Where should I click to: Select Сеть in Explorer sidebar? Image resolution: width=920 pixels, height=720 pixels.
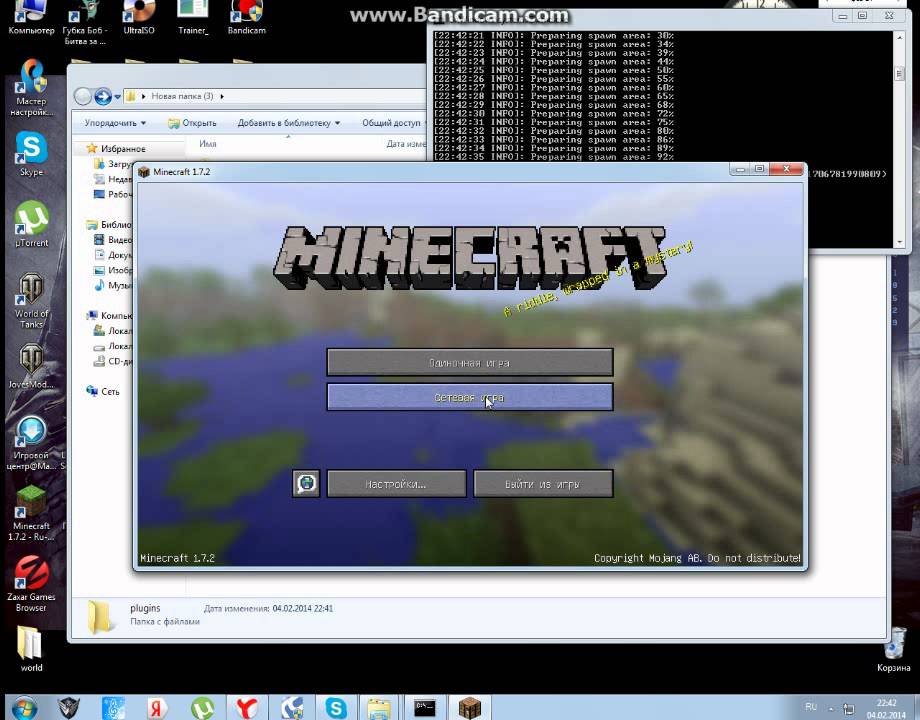[x=103, y=391]
